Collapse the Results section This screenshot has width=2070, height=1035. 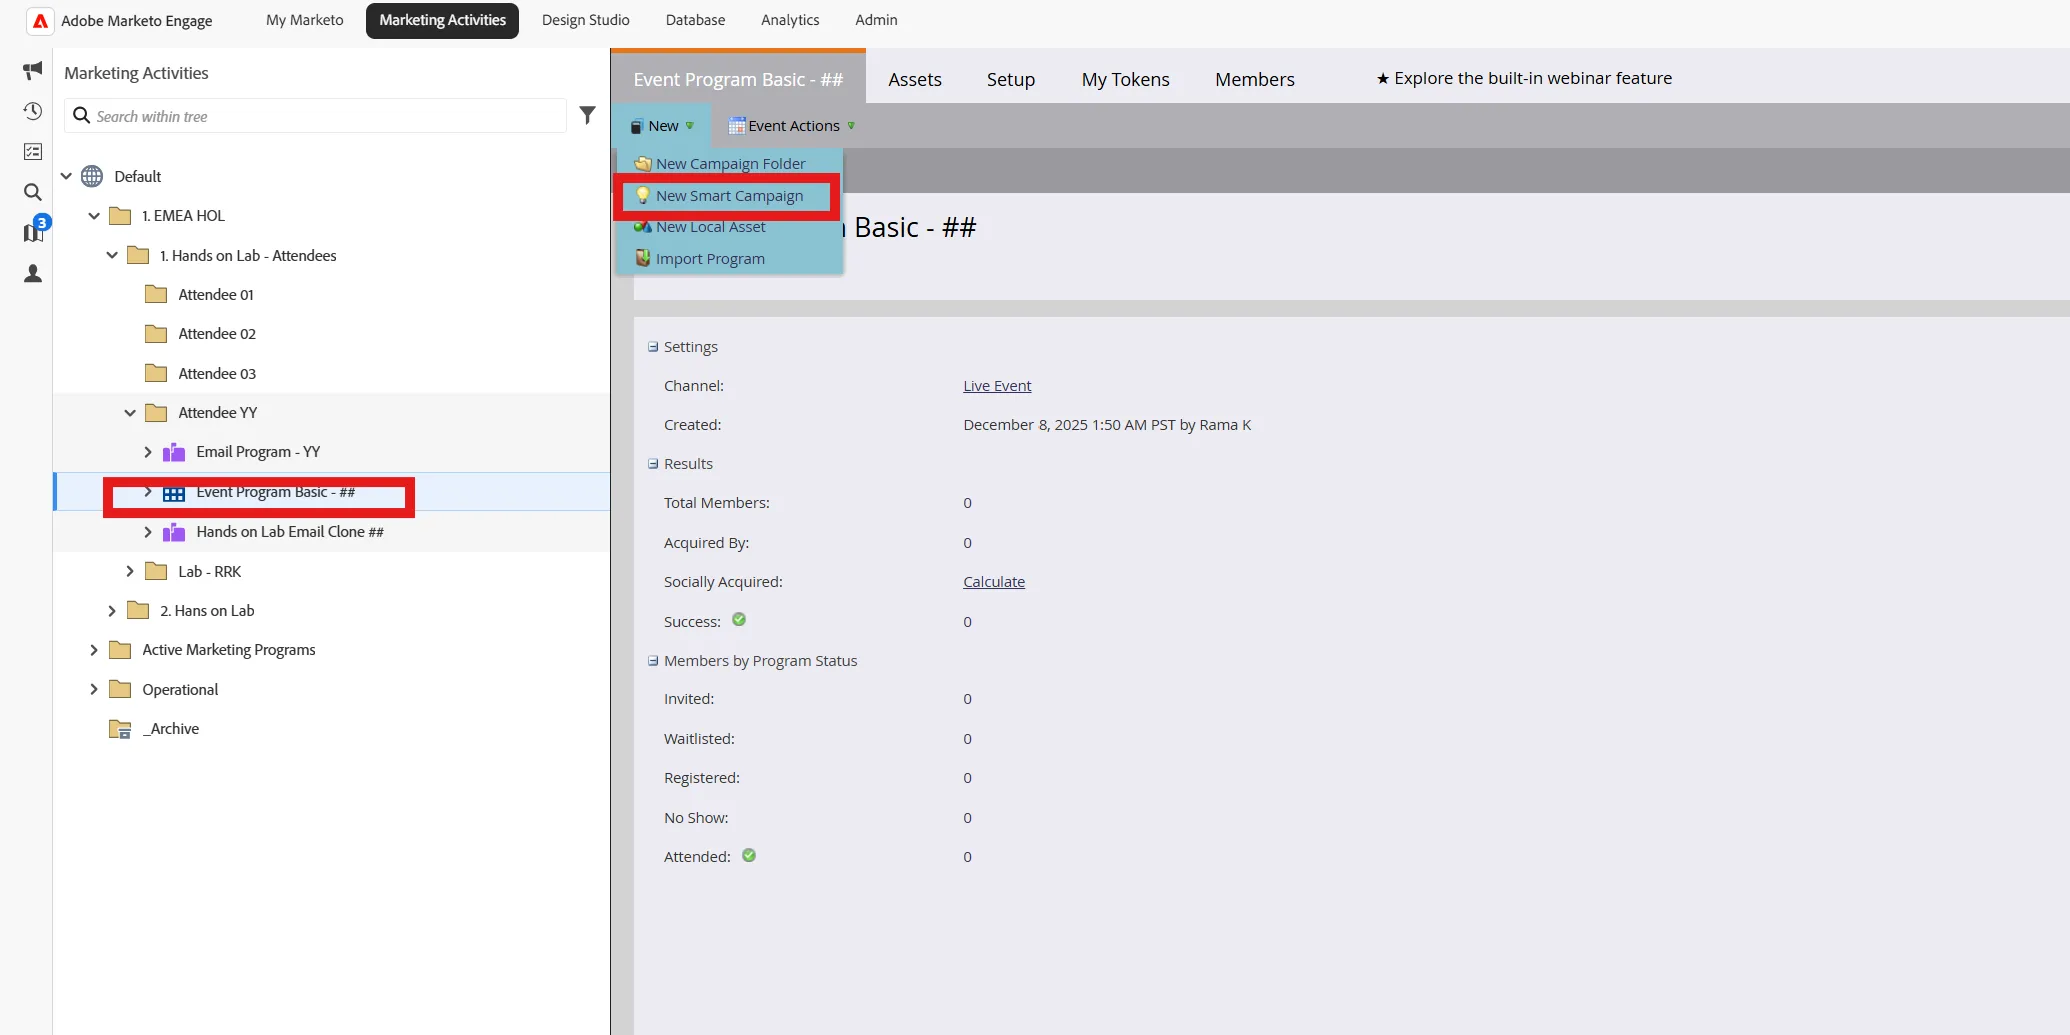pyautogui.click(x=653, y=464)
